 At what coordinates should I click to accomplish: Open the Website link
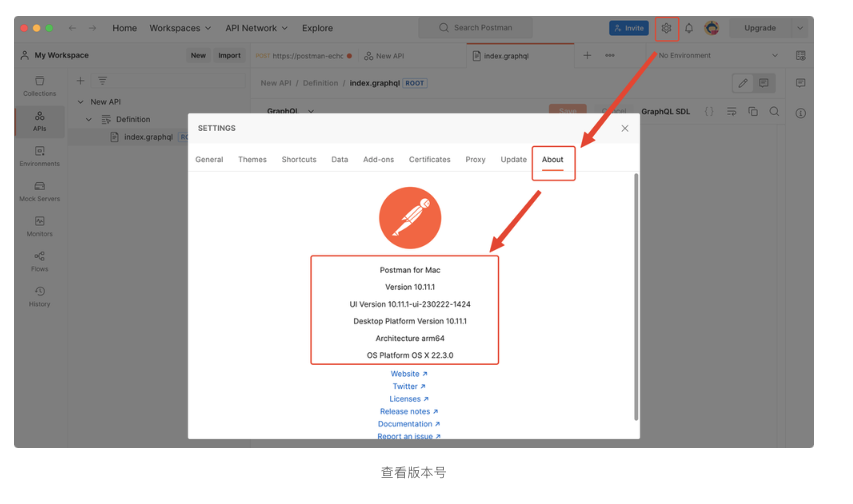coord(409,374)
